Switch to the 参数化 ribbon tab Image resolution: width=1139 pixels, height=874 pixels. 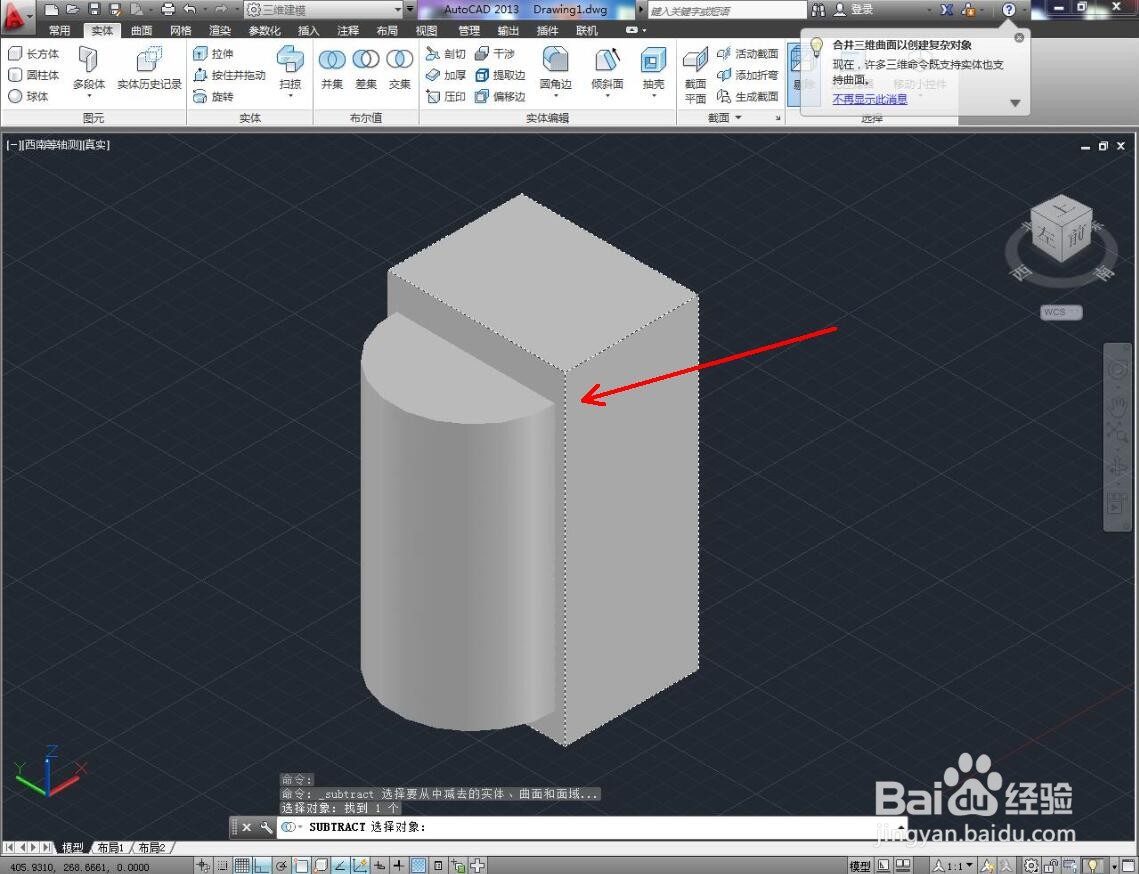(x=264, y=31)
